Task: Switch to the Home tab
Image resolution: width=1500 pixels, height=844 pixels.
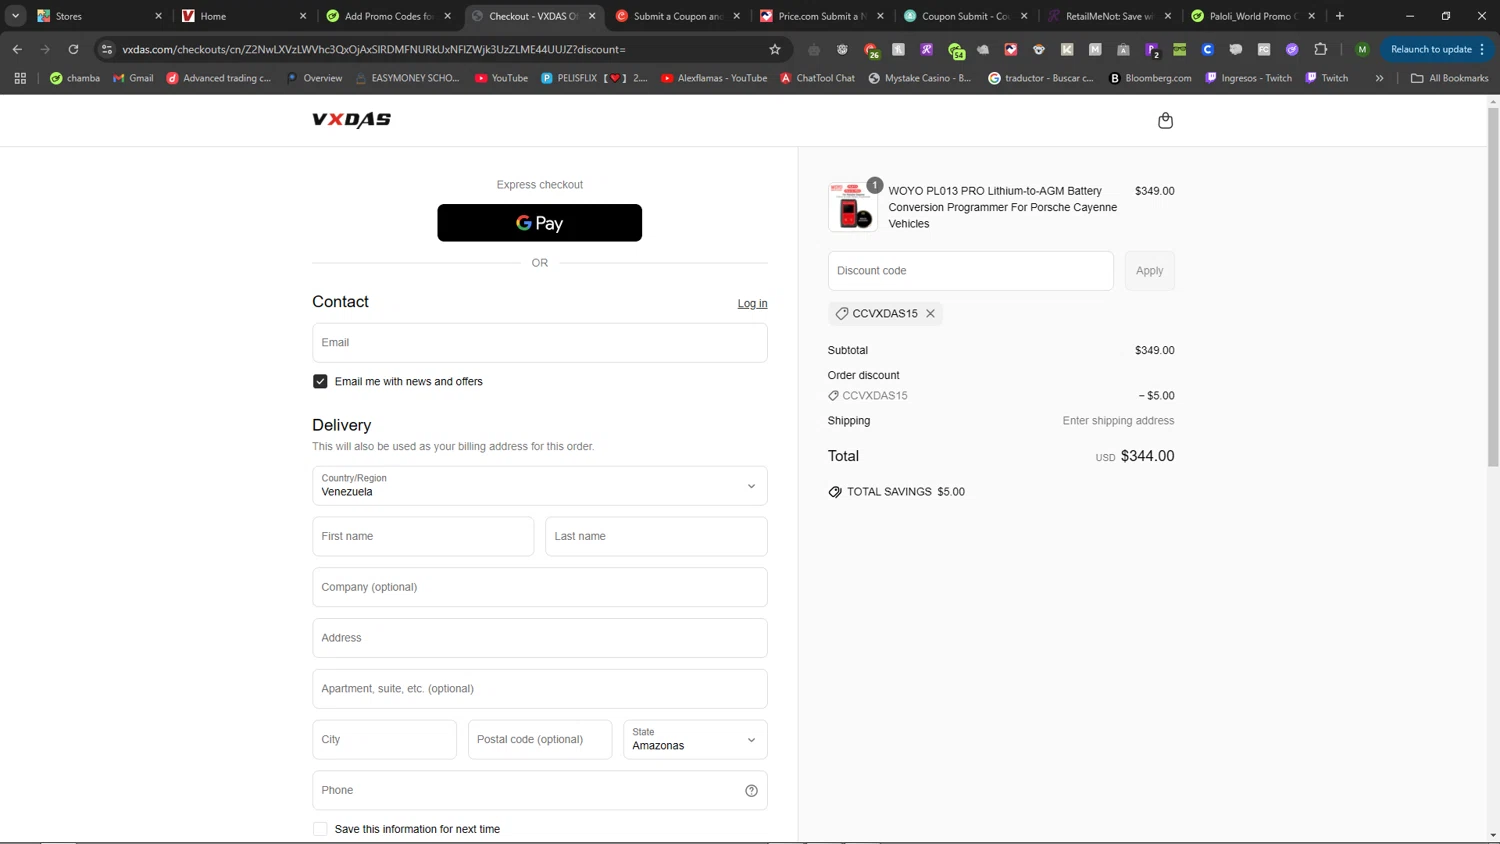Action: coord(243,16)
